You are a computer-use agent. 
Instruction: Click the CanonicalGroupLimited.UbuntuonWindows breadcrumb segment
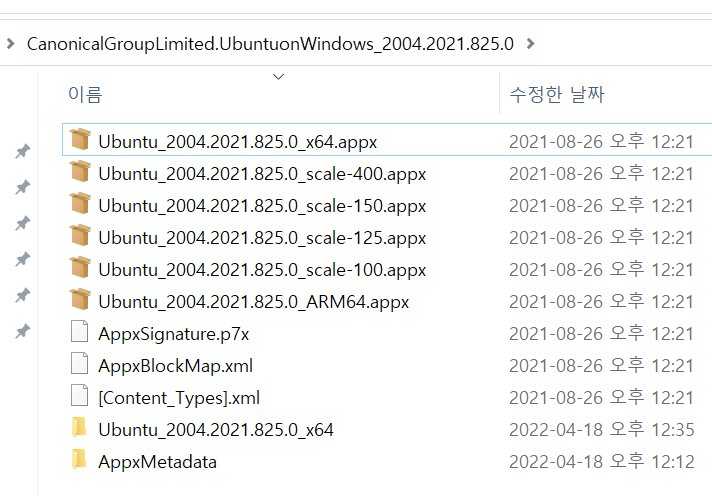point(270,44)
